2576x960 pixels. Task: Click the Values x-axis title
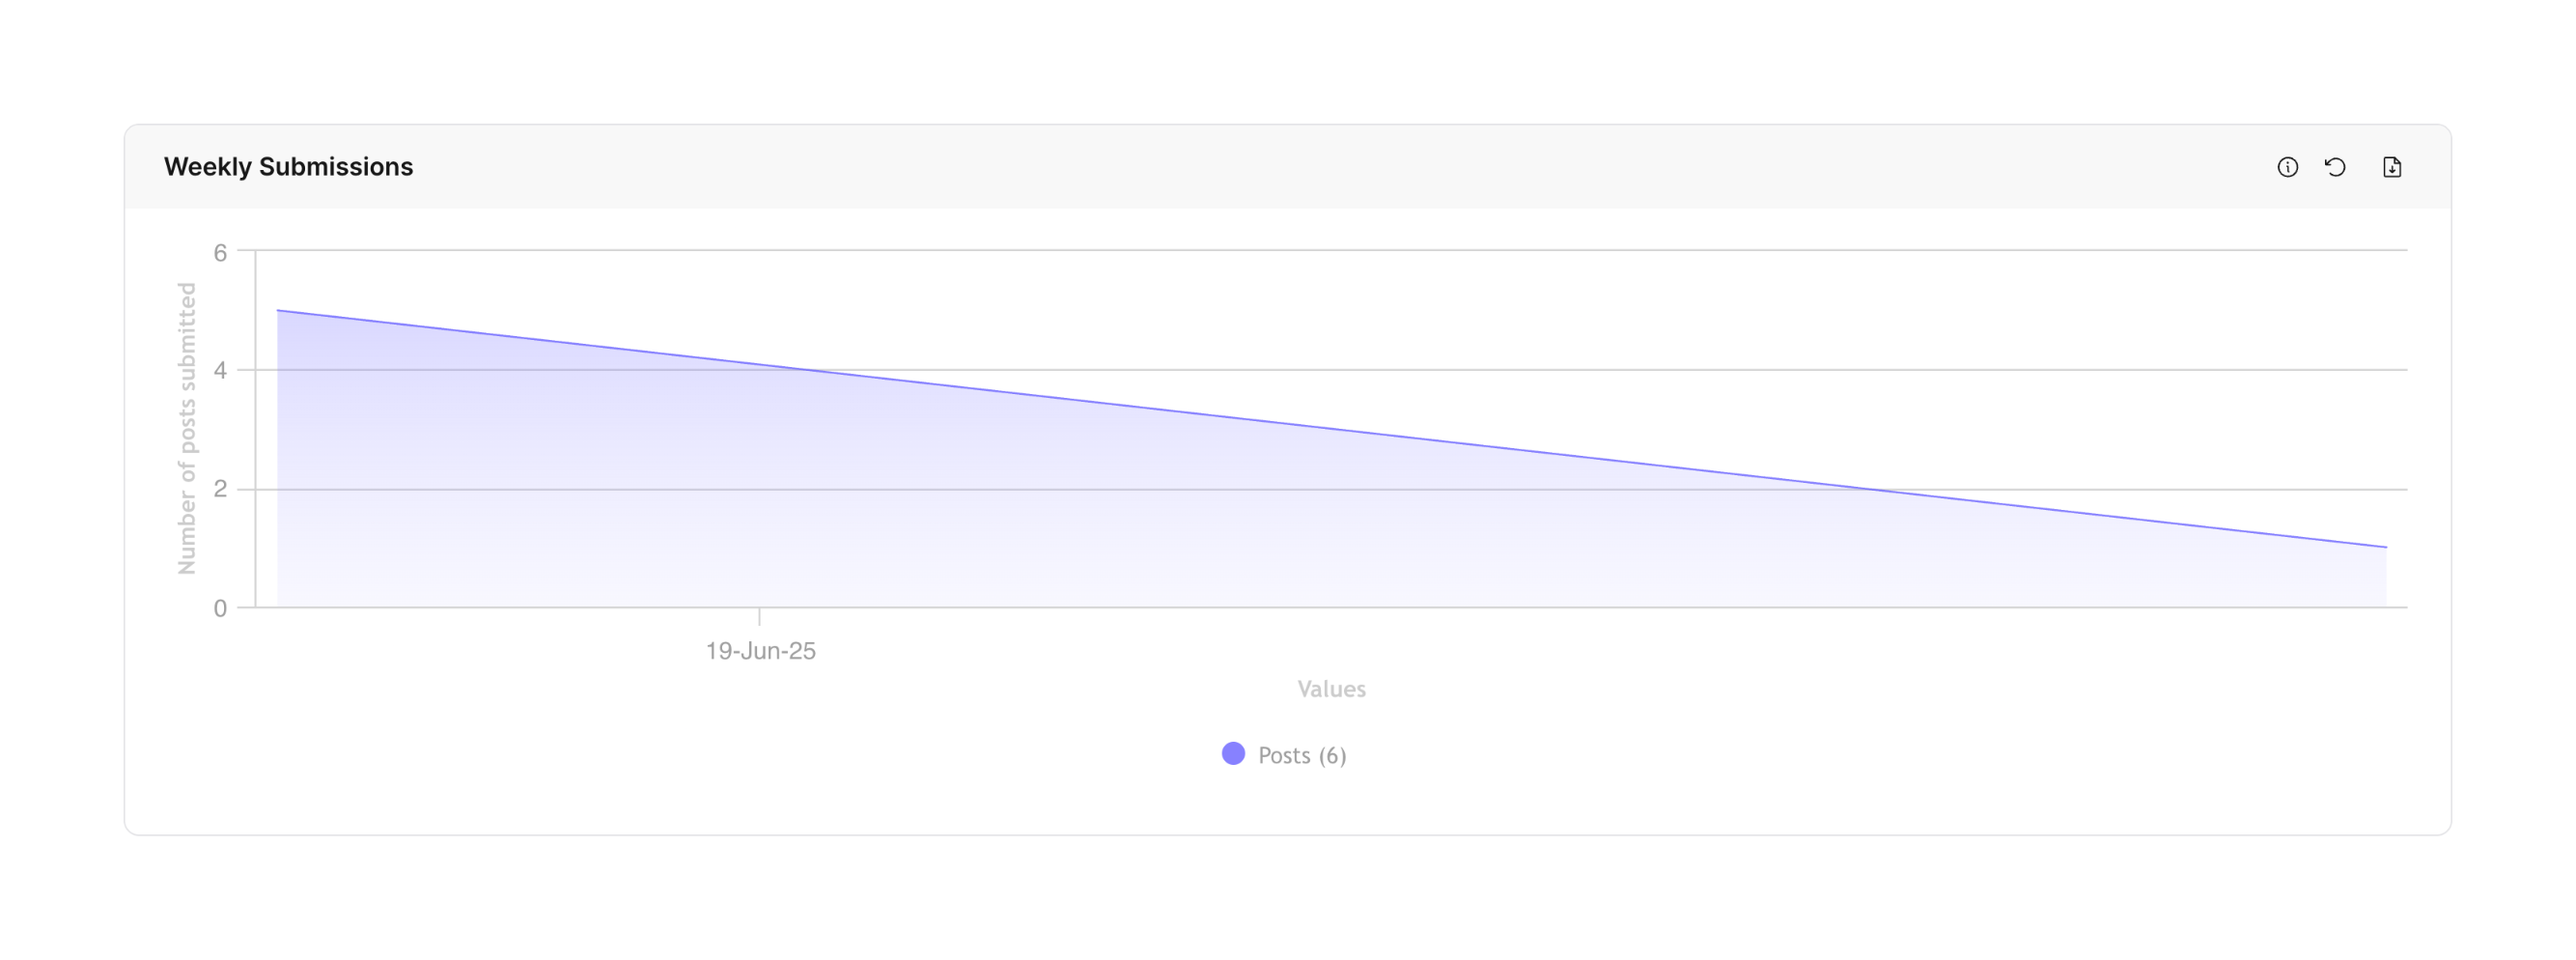(1331, 689)
